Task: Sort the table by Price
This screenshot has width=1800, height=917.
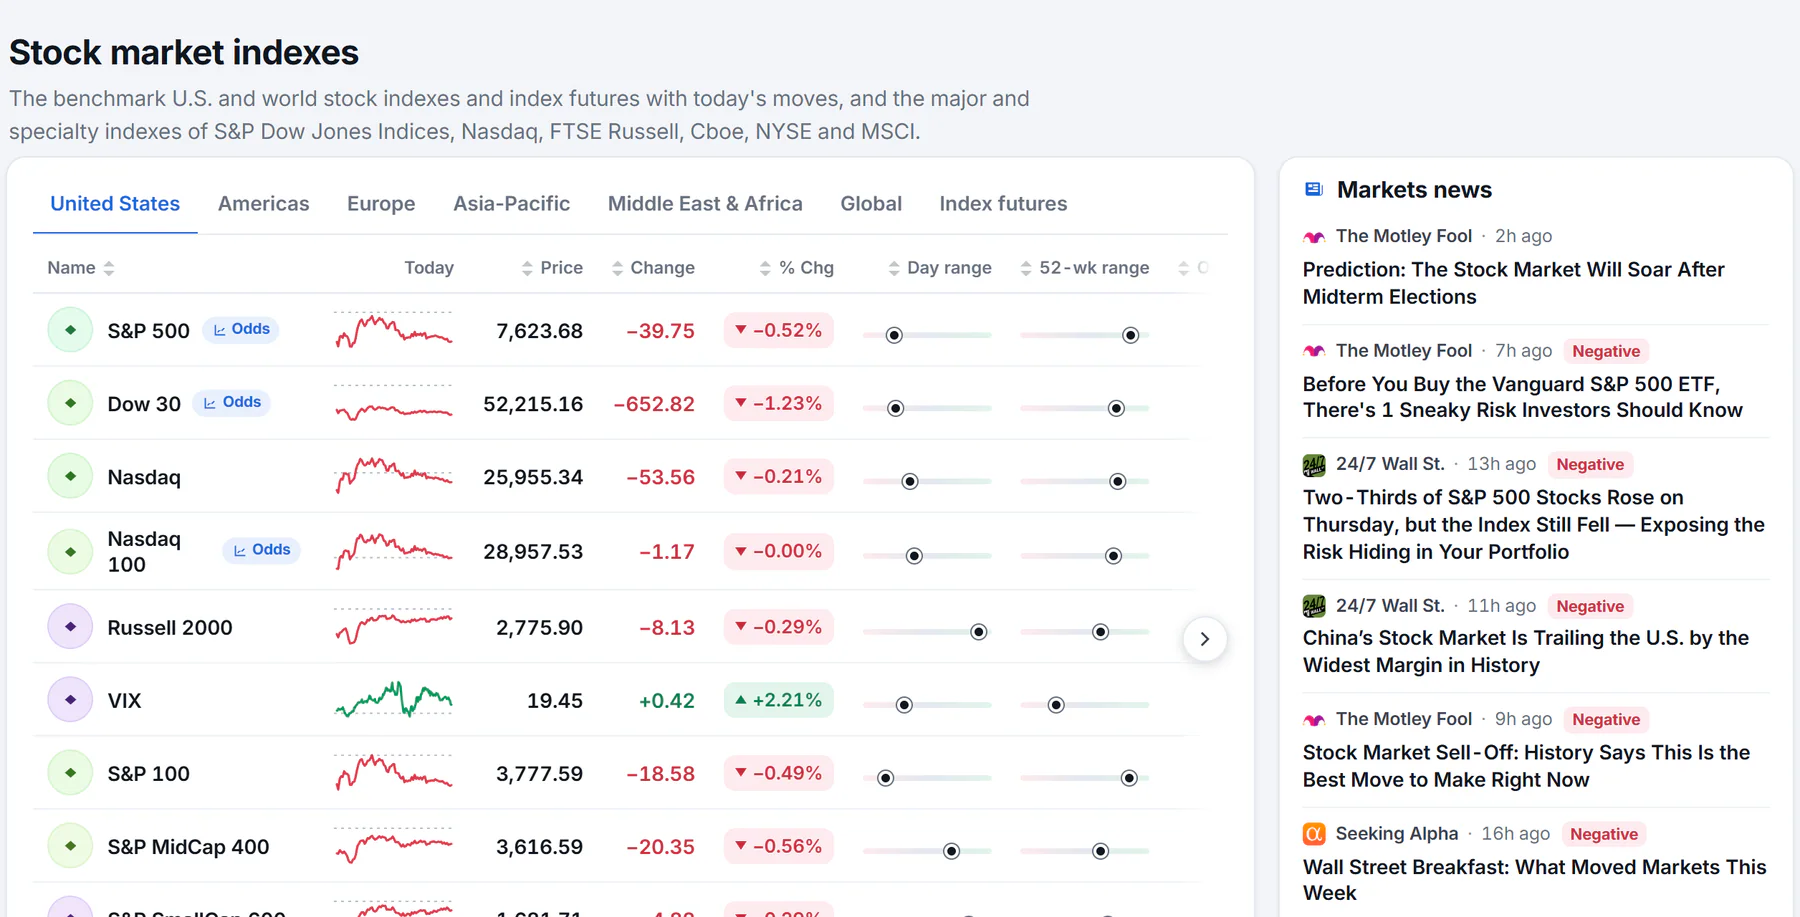Action: tap(552, 268)
